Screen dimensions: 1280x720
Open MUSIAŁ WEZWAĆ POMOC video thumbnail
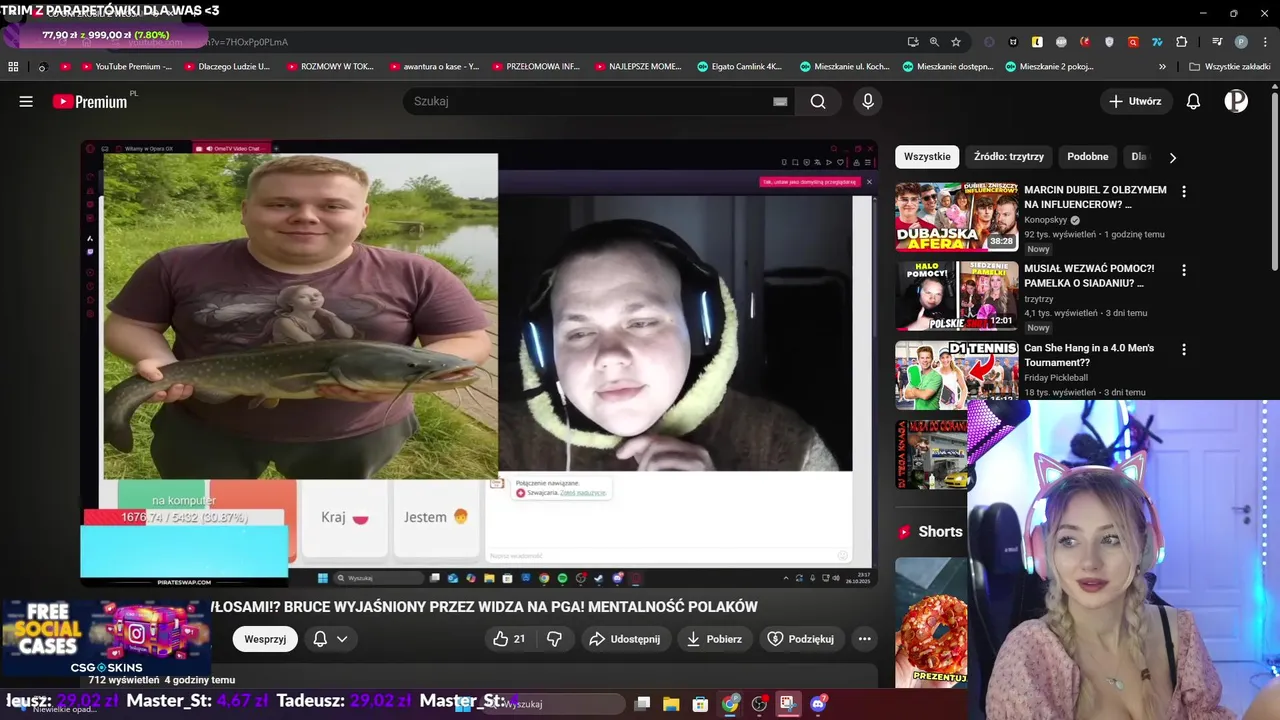point(956,296)
